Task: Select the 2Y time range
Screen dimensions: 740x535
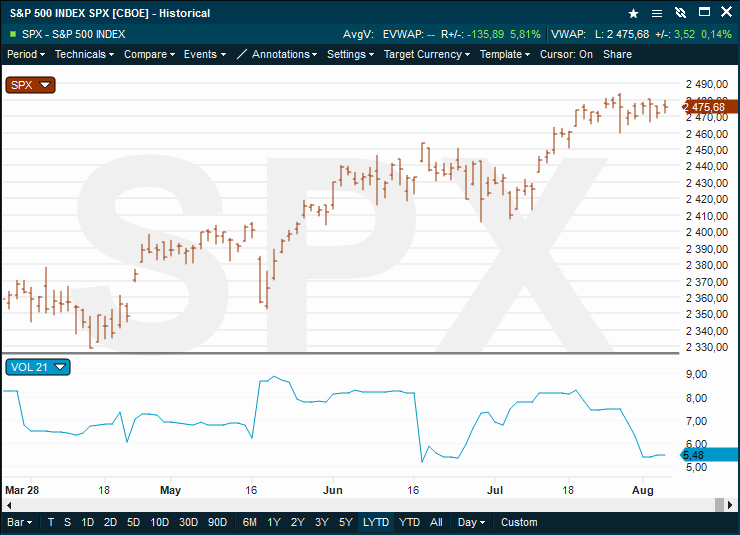Action: click(297, 522)
